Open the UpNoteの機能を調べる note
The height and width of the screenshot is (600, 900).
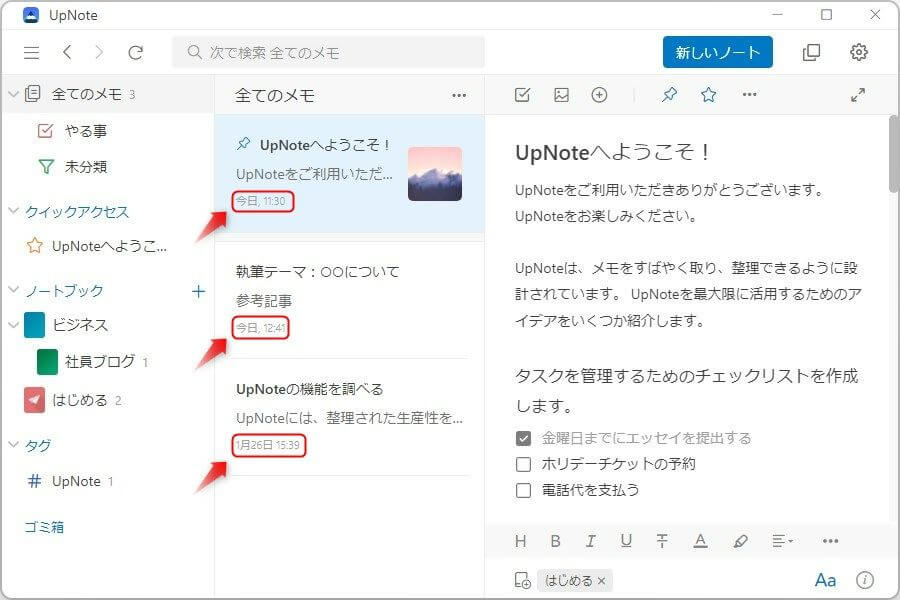point(350,417)
